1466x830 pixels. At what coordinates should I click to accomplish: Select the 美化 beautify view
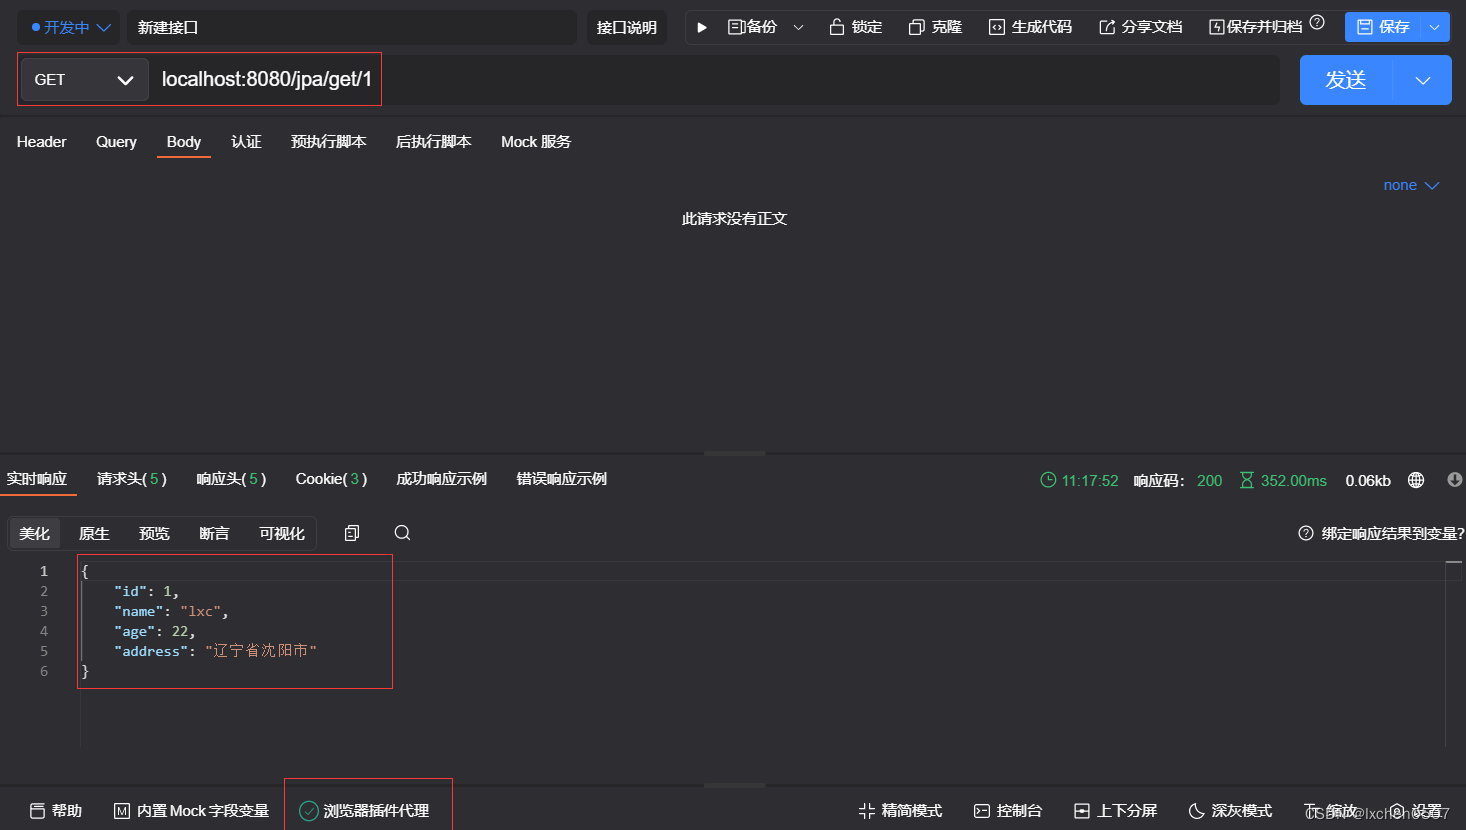(34, 533)
